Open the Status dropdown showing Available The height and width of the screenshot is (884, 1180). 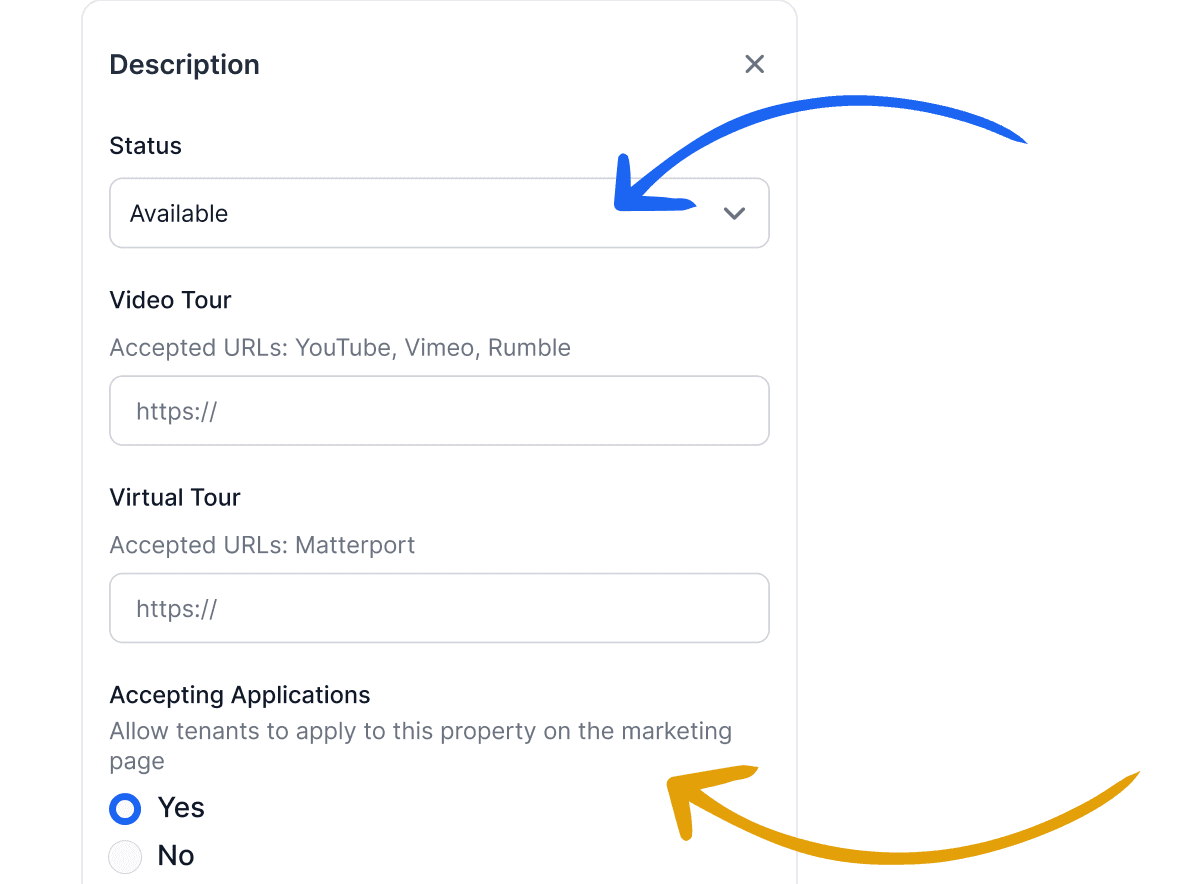click(x=440, y=213)
